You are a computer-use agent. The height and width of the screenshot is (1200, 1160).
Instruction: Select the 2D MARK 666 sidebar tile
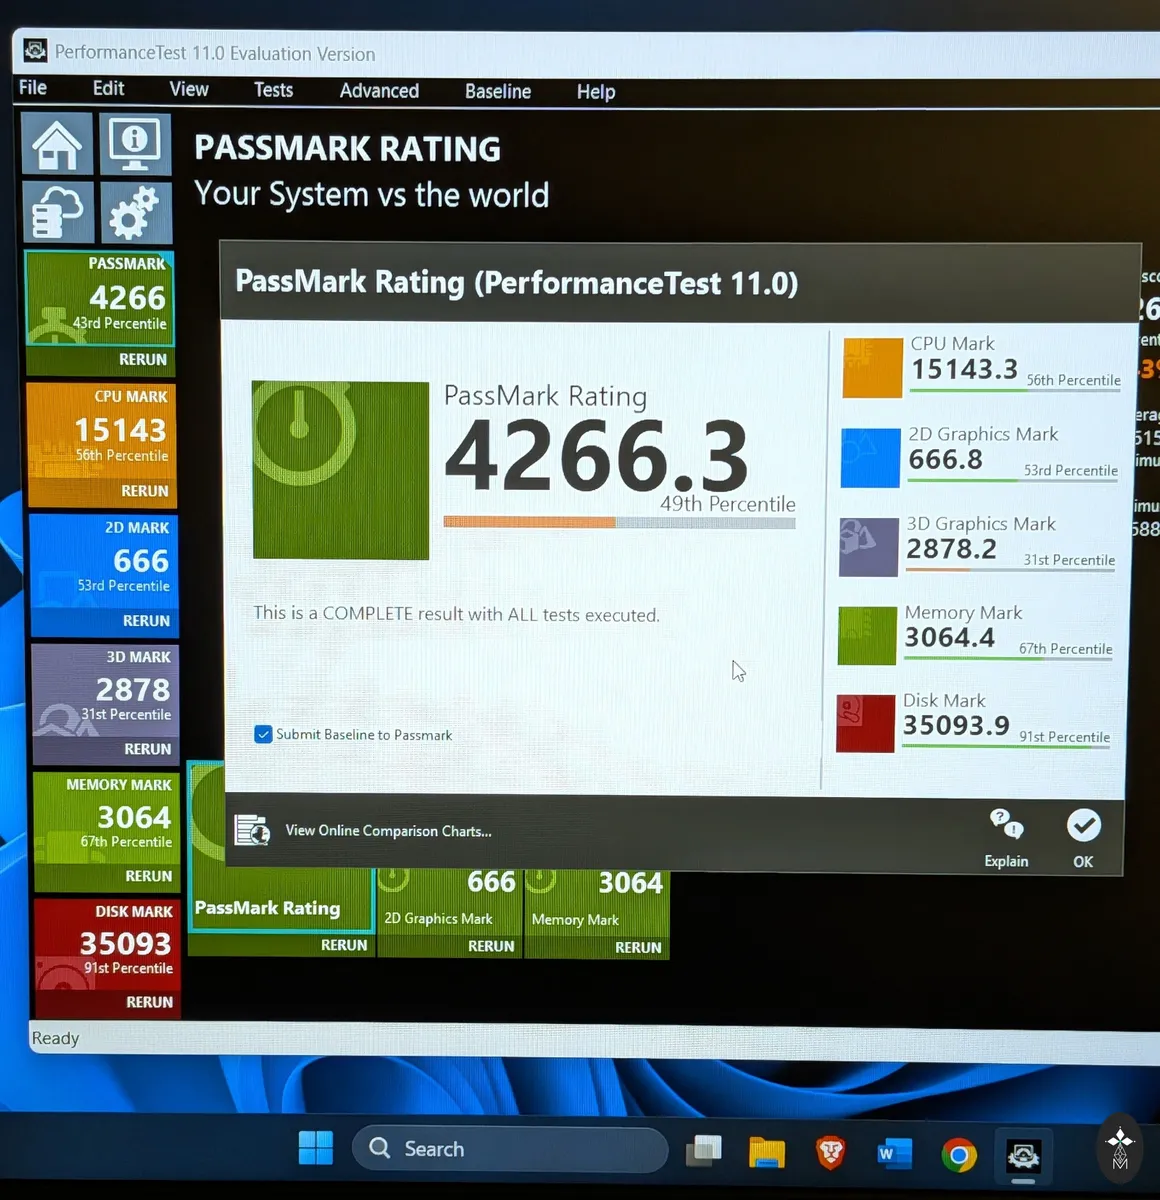104,561
